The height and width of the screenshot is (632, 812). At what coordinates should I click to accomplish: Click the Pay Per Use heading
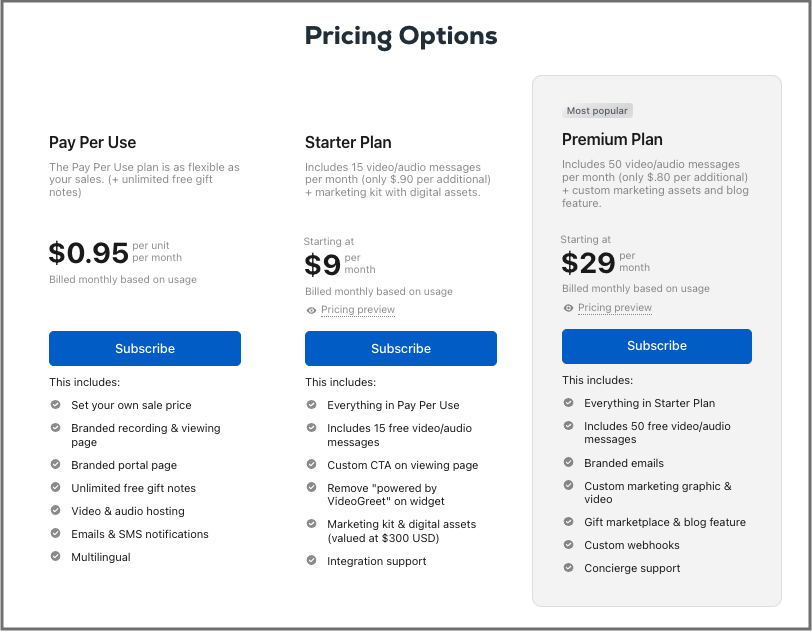point(93,142)
